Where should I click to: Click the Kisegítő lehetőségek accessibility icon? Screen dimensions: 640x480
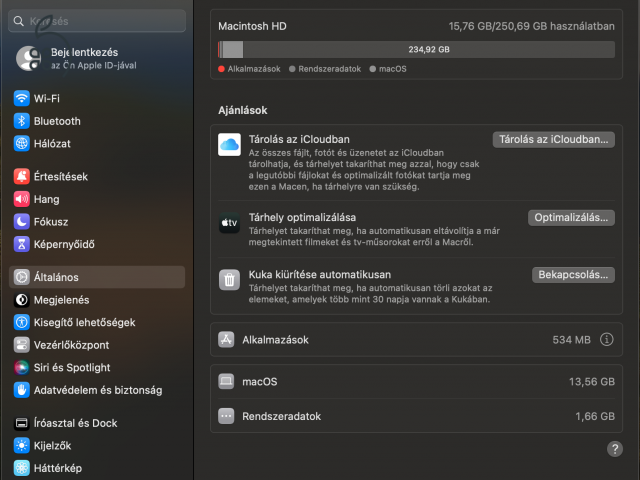pyautogui.click(x=22, y=322)
